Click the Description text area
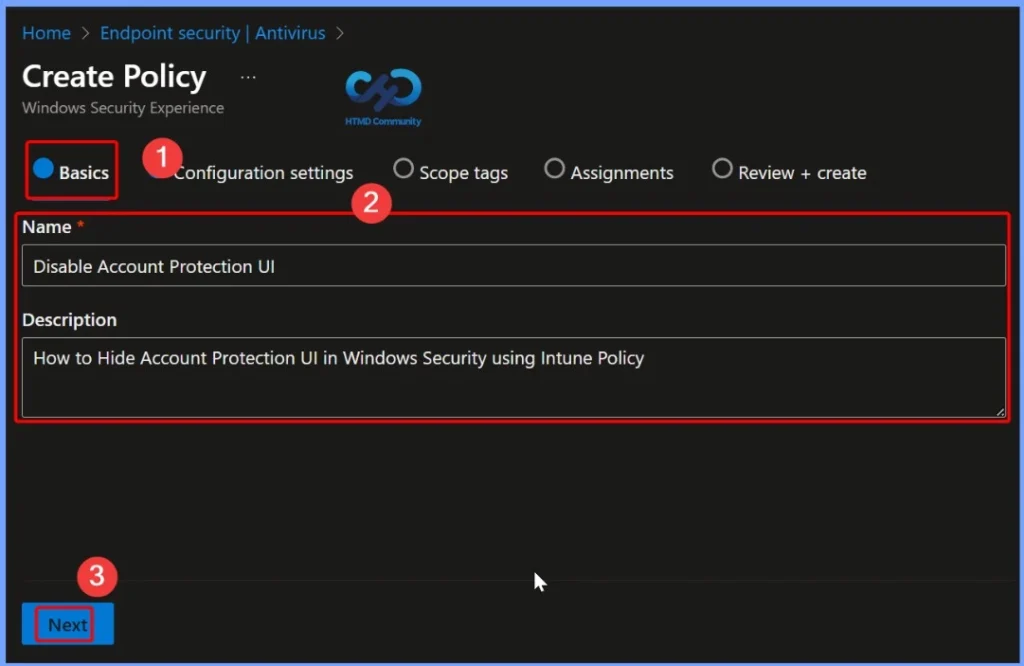1024x666 pixels. [x=512, y=377]
